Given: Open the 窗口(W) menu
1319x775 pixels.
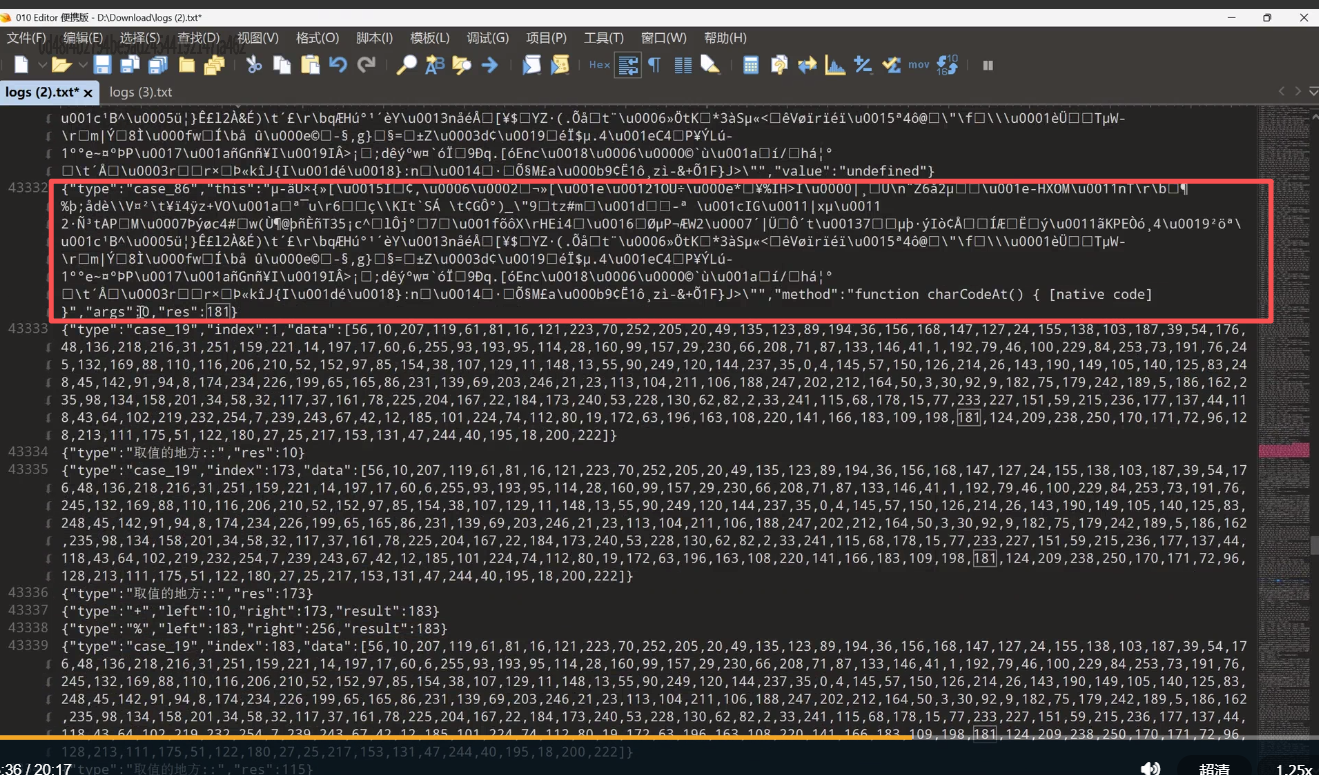Looking at the screenshot, I should [664, 38].
